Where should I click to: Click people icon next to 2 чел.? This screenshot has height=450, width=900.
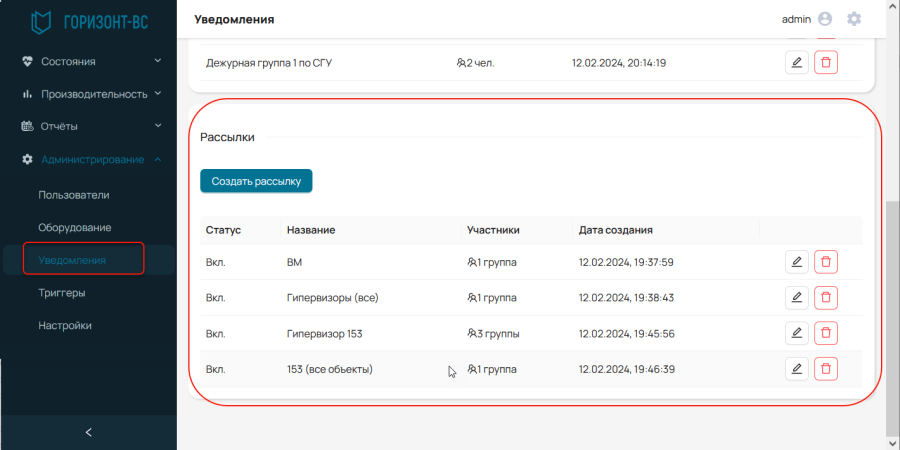coord(461,63)
